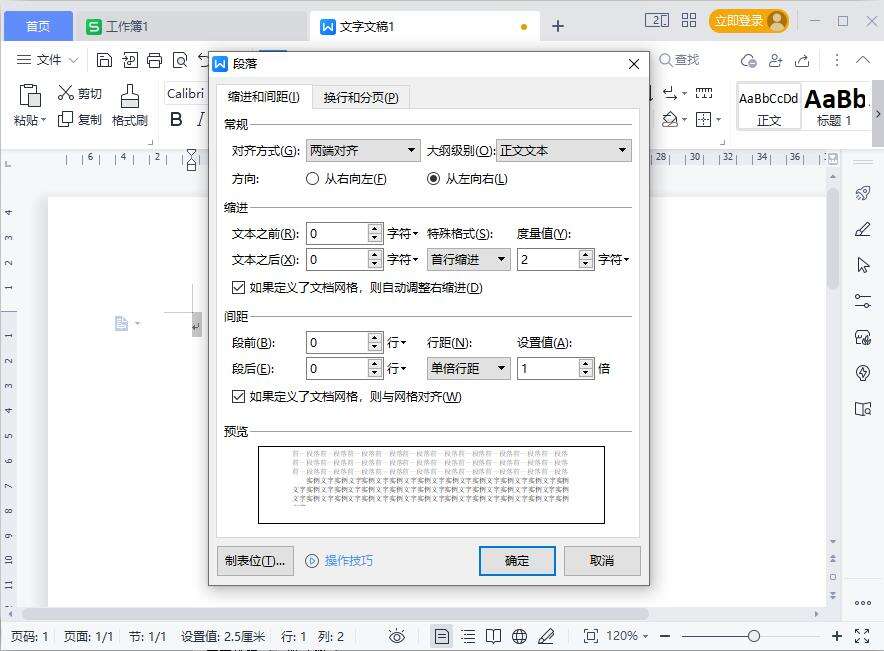Select the read layout view icon
The image size is (884, 651).
tap(493, 635)
